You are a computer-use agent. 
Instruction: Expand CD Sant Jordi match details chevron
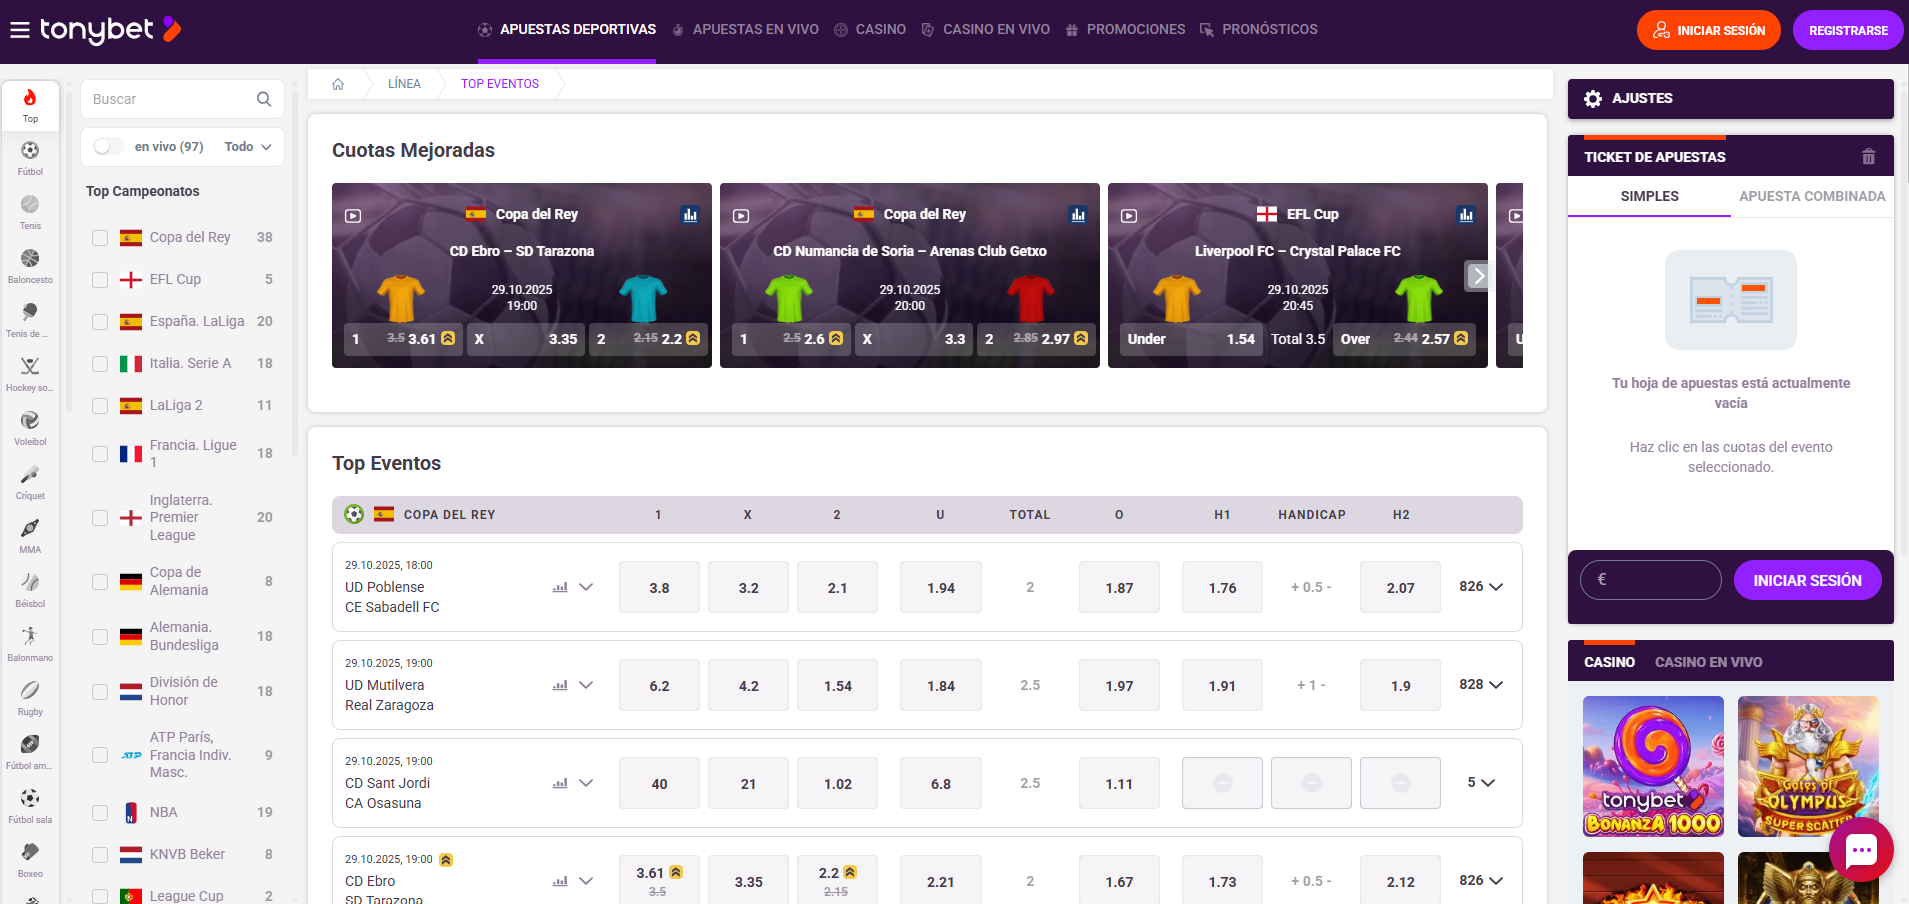tap(586, 783)
